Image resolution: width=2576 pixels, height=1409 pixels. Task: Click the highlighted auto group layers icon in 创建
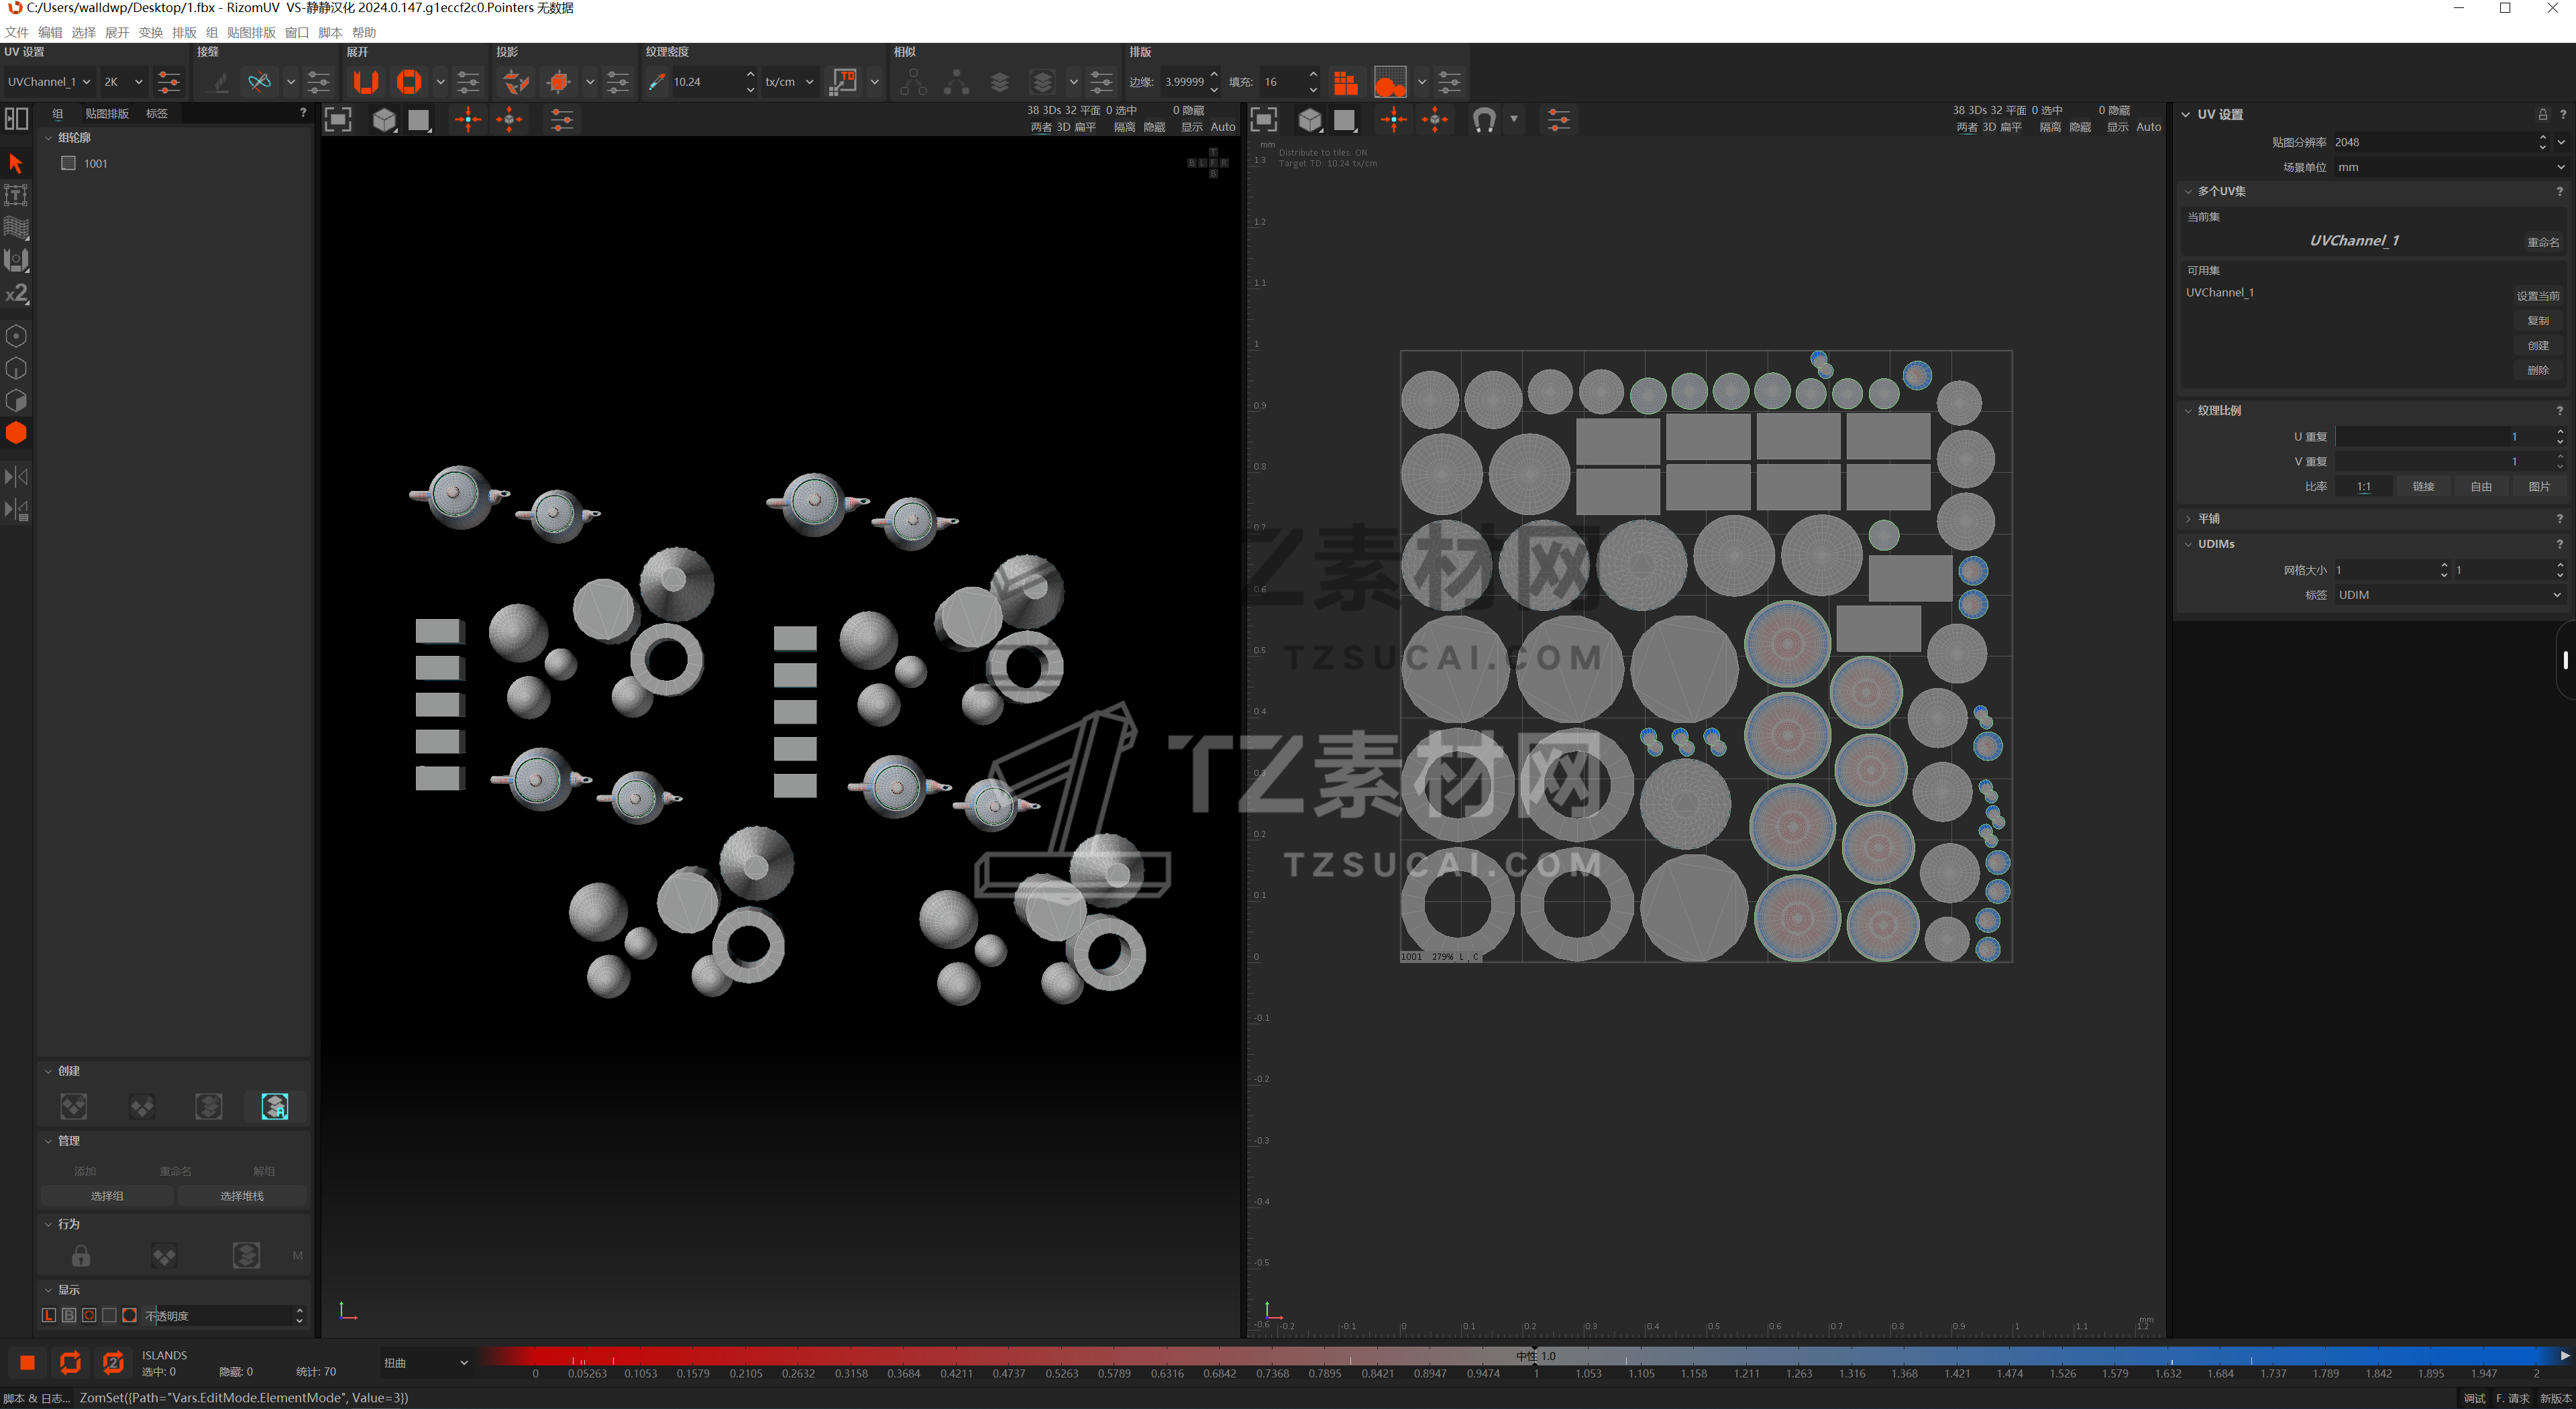click(x=275, y=1106)
